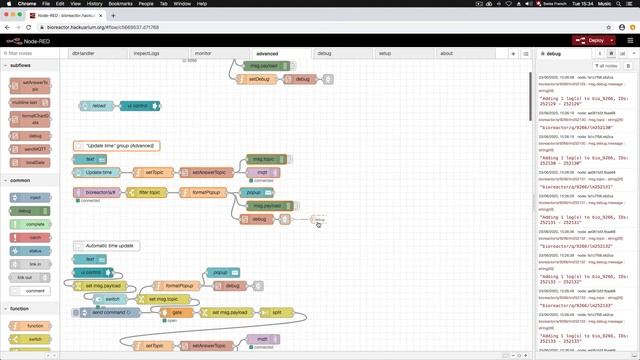Select the gate node on canvas

[x=176, y=313]
